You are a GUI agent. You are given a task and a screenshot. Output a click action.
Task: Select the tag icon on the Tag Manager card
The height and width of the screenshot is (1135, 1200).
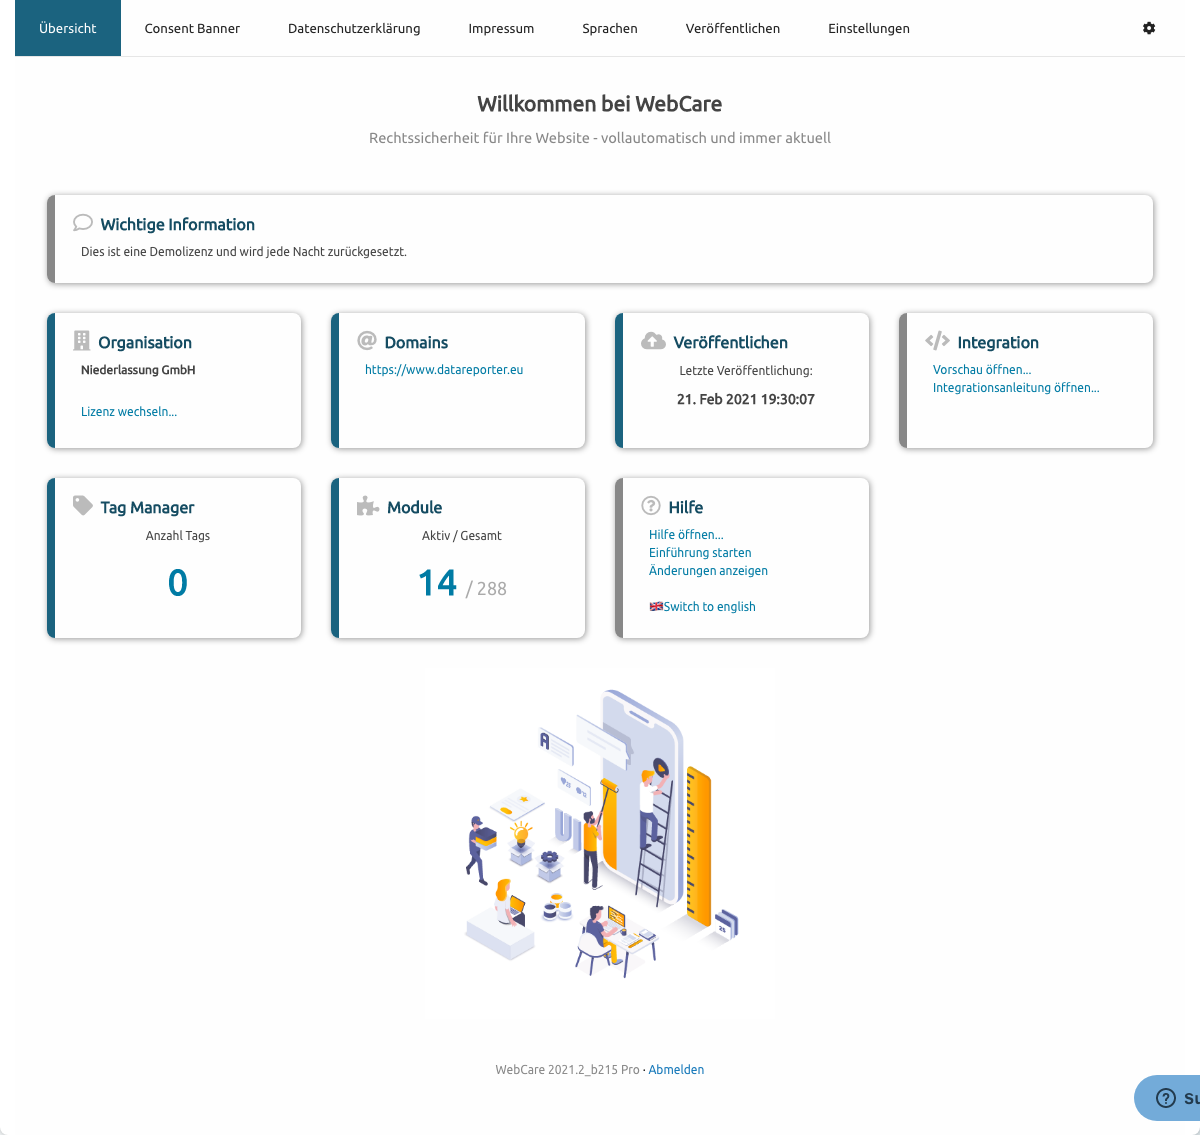click(x=83, y=505)
